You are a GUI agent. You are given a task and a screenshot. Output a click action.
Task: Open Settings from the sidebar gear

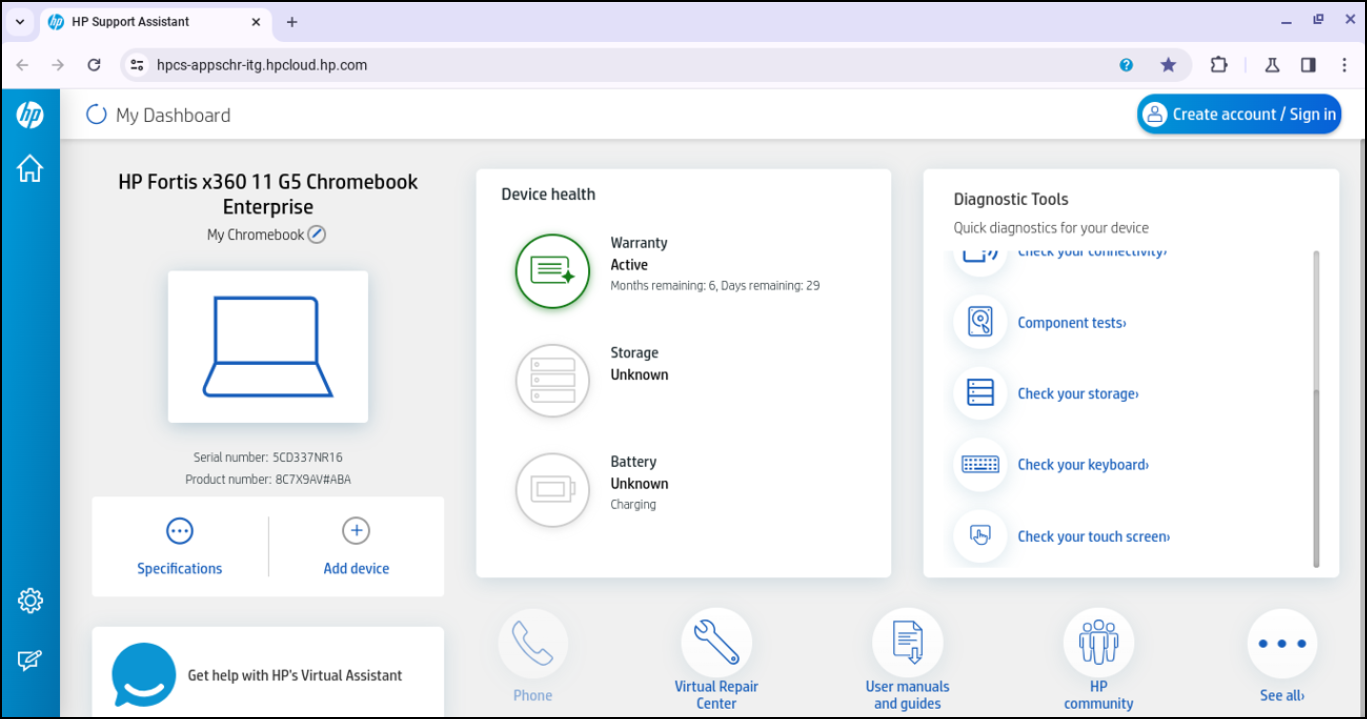(x=30, y=600)
